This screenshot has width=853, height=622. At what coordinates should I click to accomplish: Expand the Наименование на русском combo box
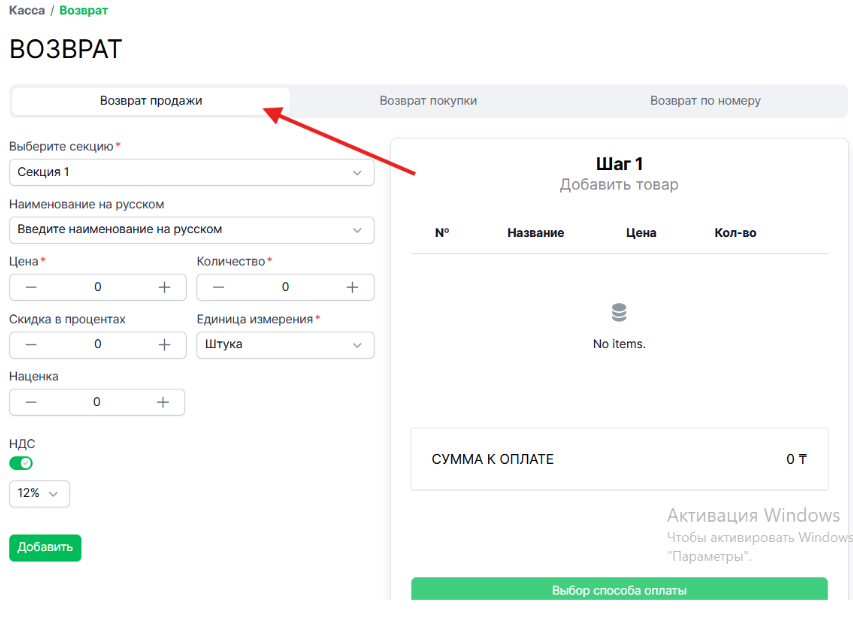pos(191,229)
